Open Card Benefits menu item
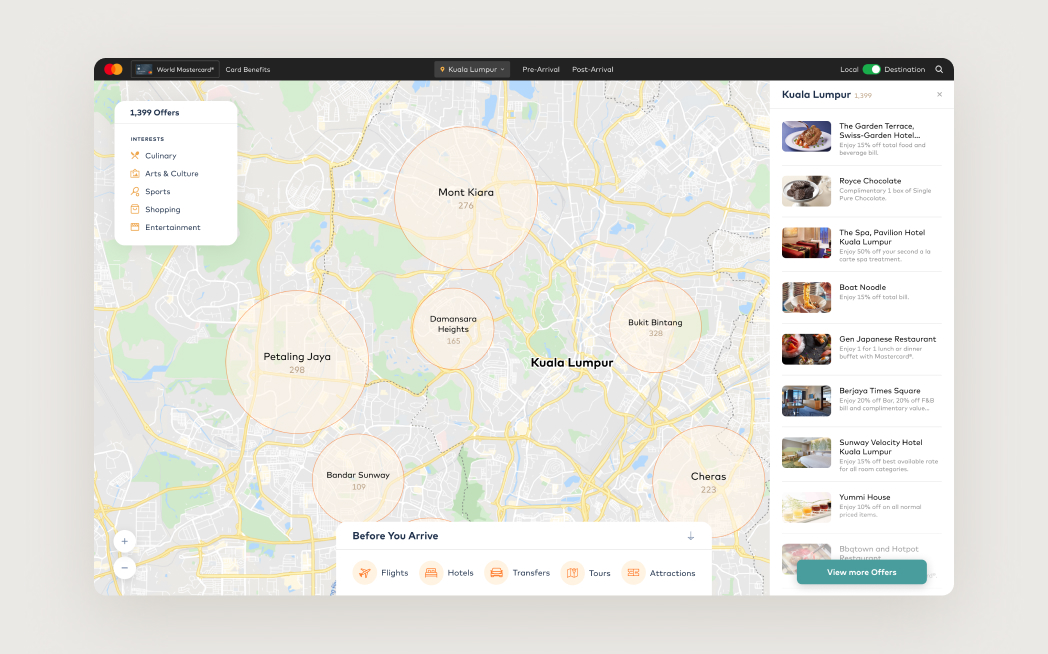The height and width of the screenshot is (654, 1048). tap(248, 69)
